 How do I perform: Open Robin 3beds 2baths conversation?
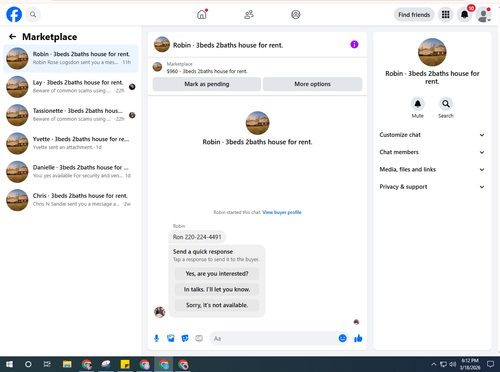(71, 58)
